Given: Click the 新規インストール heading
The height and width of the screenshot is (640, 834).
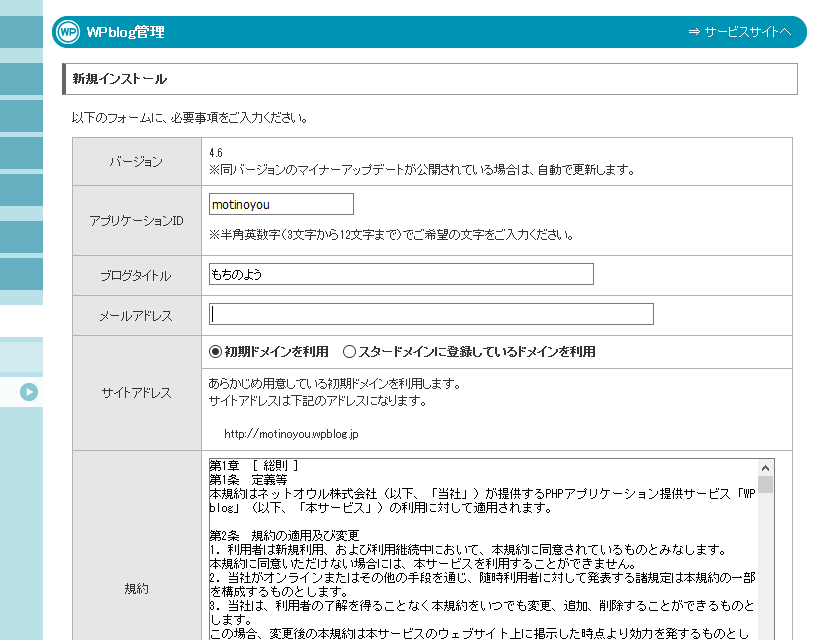Looking at the screenshot, I should (x=120, y=79).
